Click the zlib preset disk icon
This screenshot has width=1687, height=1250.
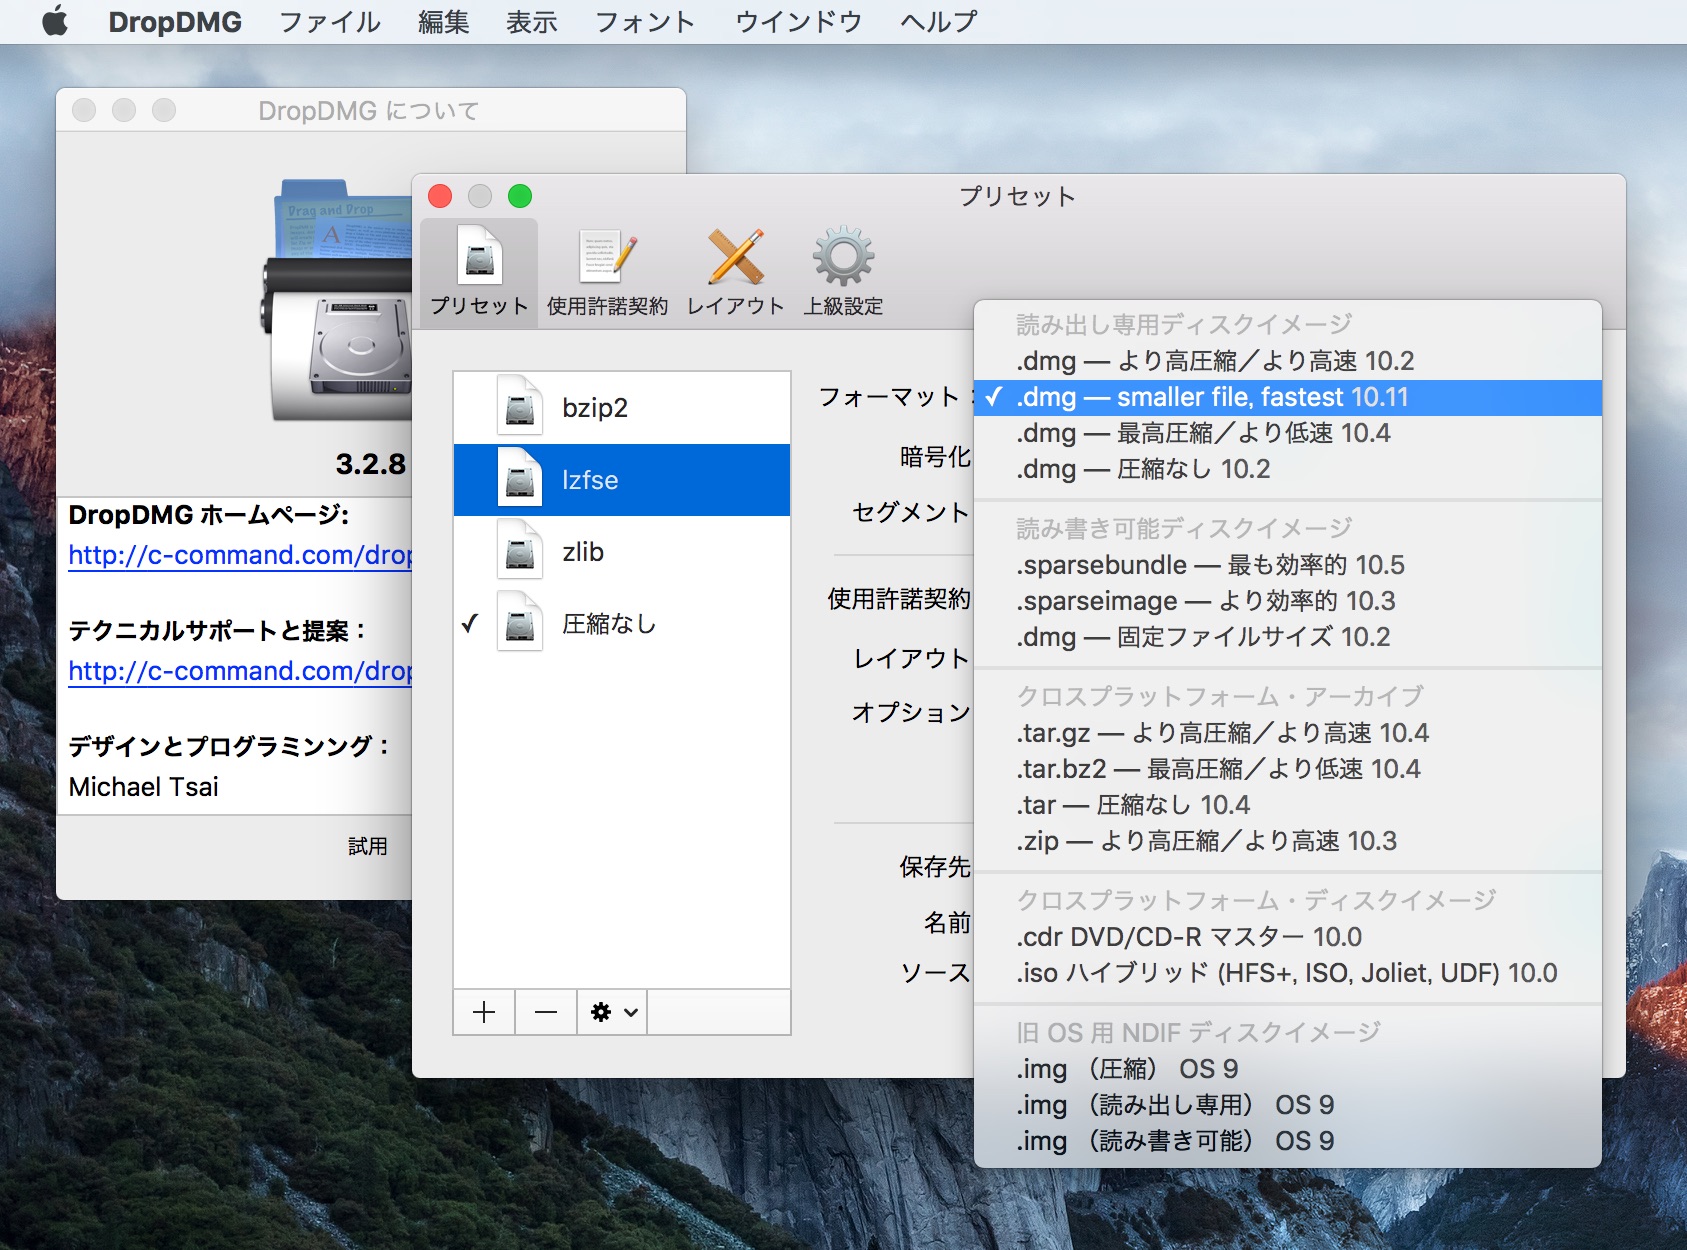[x=519, y=551]
